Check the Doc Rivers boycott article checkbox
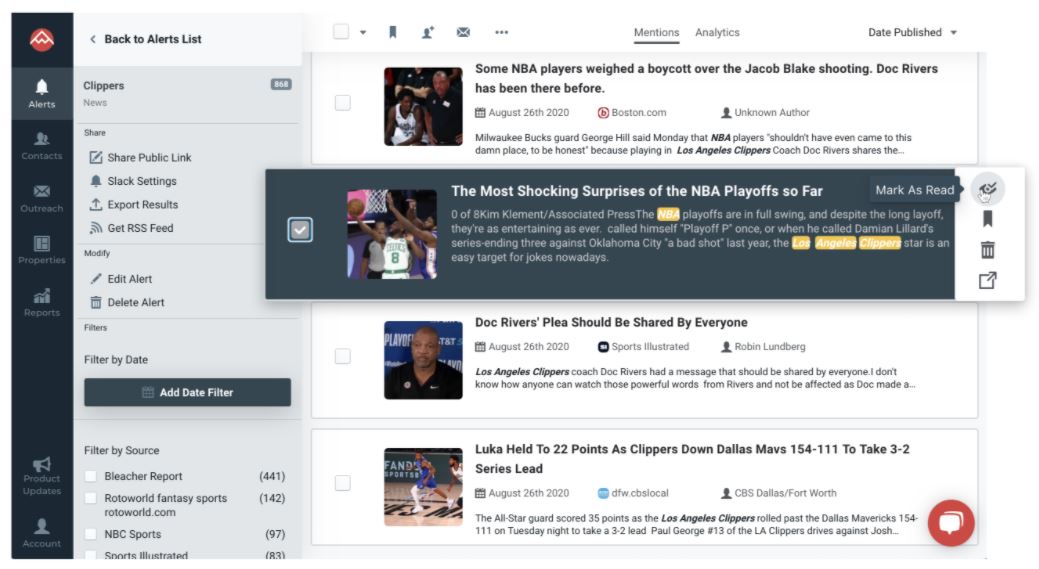Image resolution: width=1039 pixels, height=569 pixels. (x=343, y=103)
